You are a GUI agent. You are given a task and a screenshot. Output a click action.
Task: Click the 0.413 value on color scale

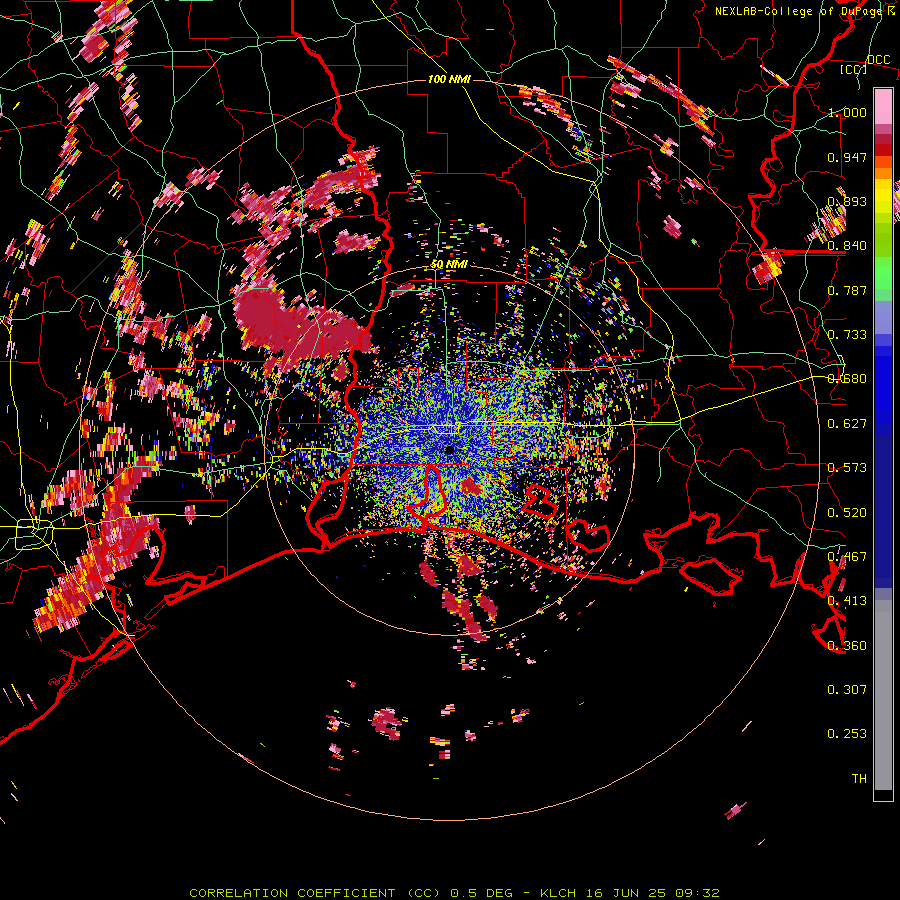[x=847, y=601]
